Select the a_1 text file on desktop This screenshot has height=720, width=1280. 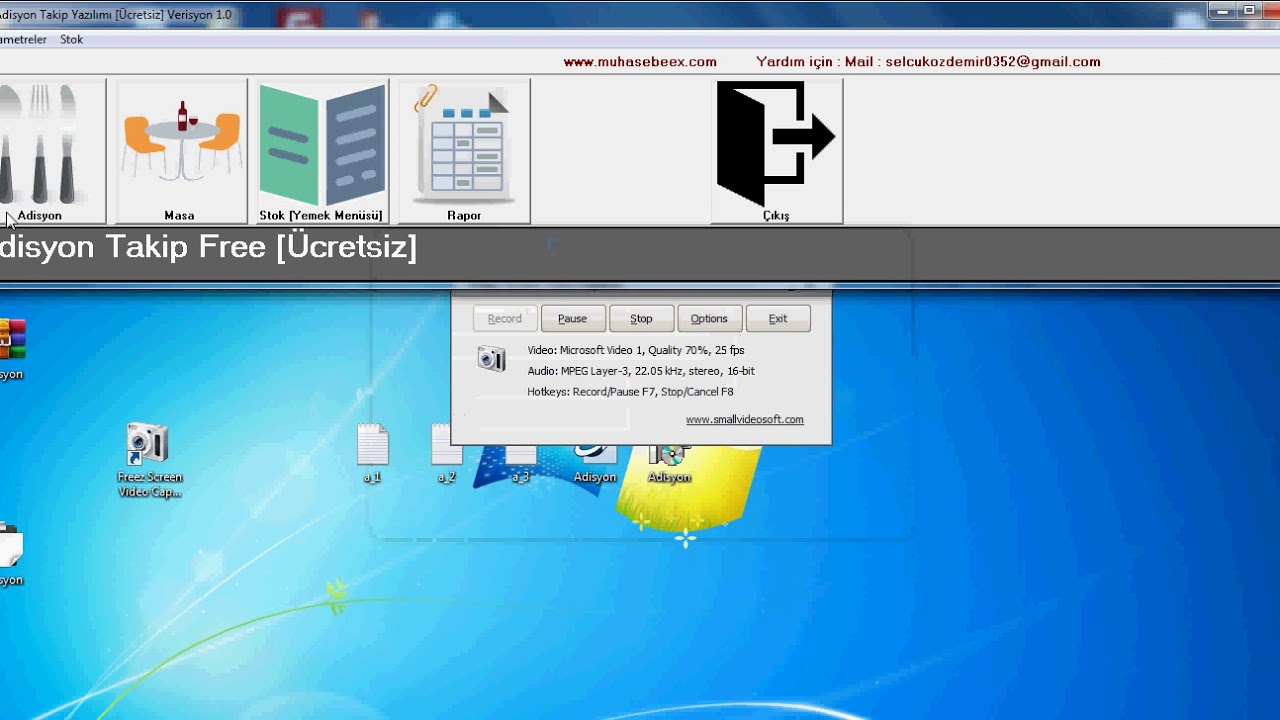pos(372,453)
